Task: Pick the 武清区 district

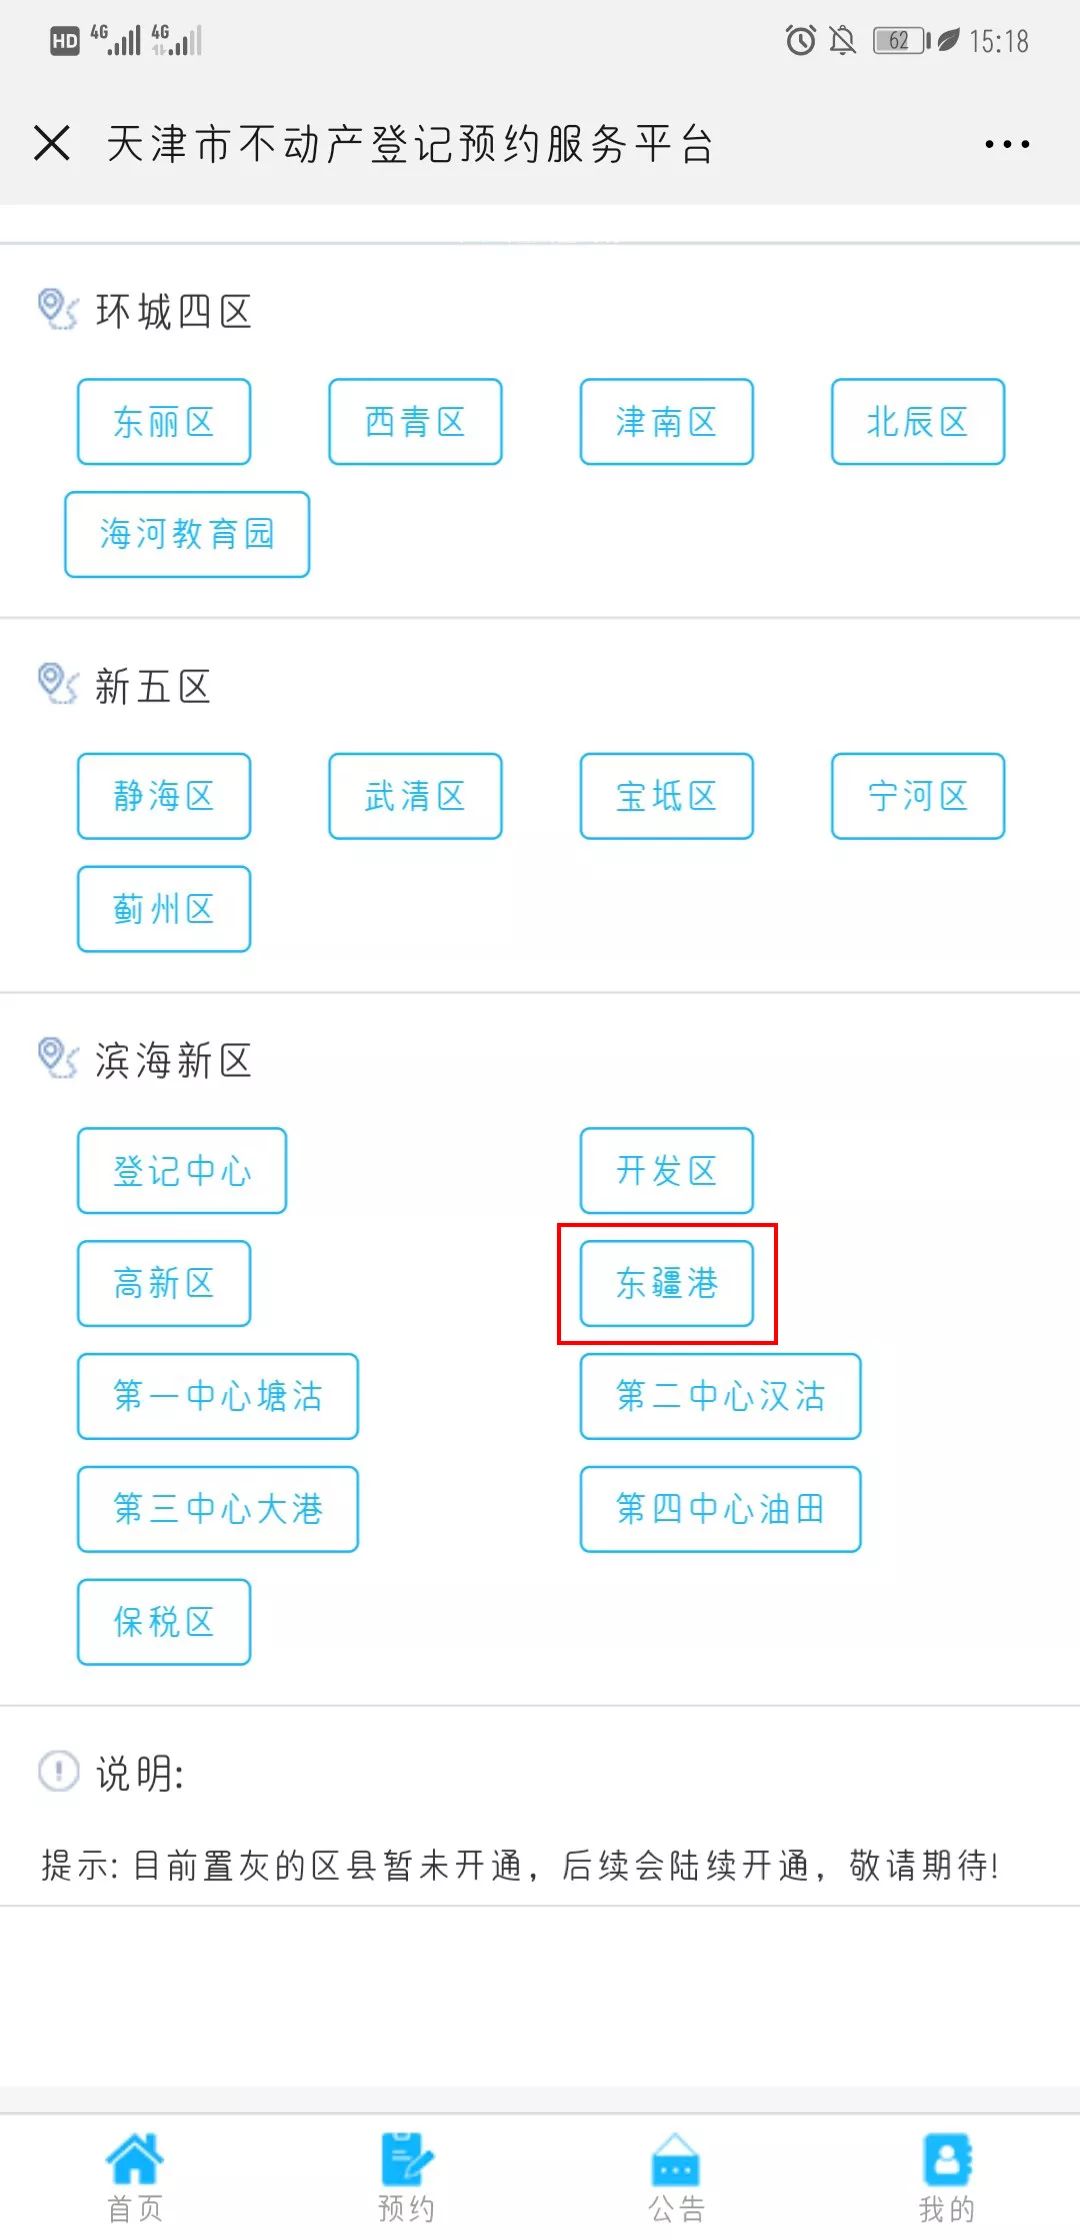Action: (x=415, y=796)
